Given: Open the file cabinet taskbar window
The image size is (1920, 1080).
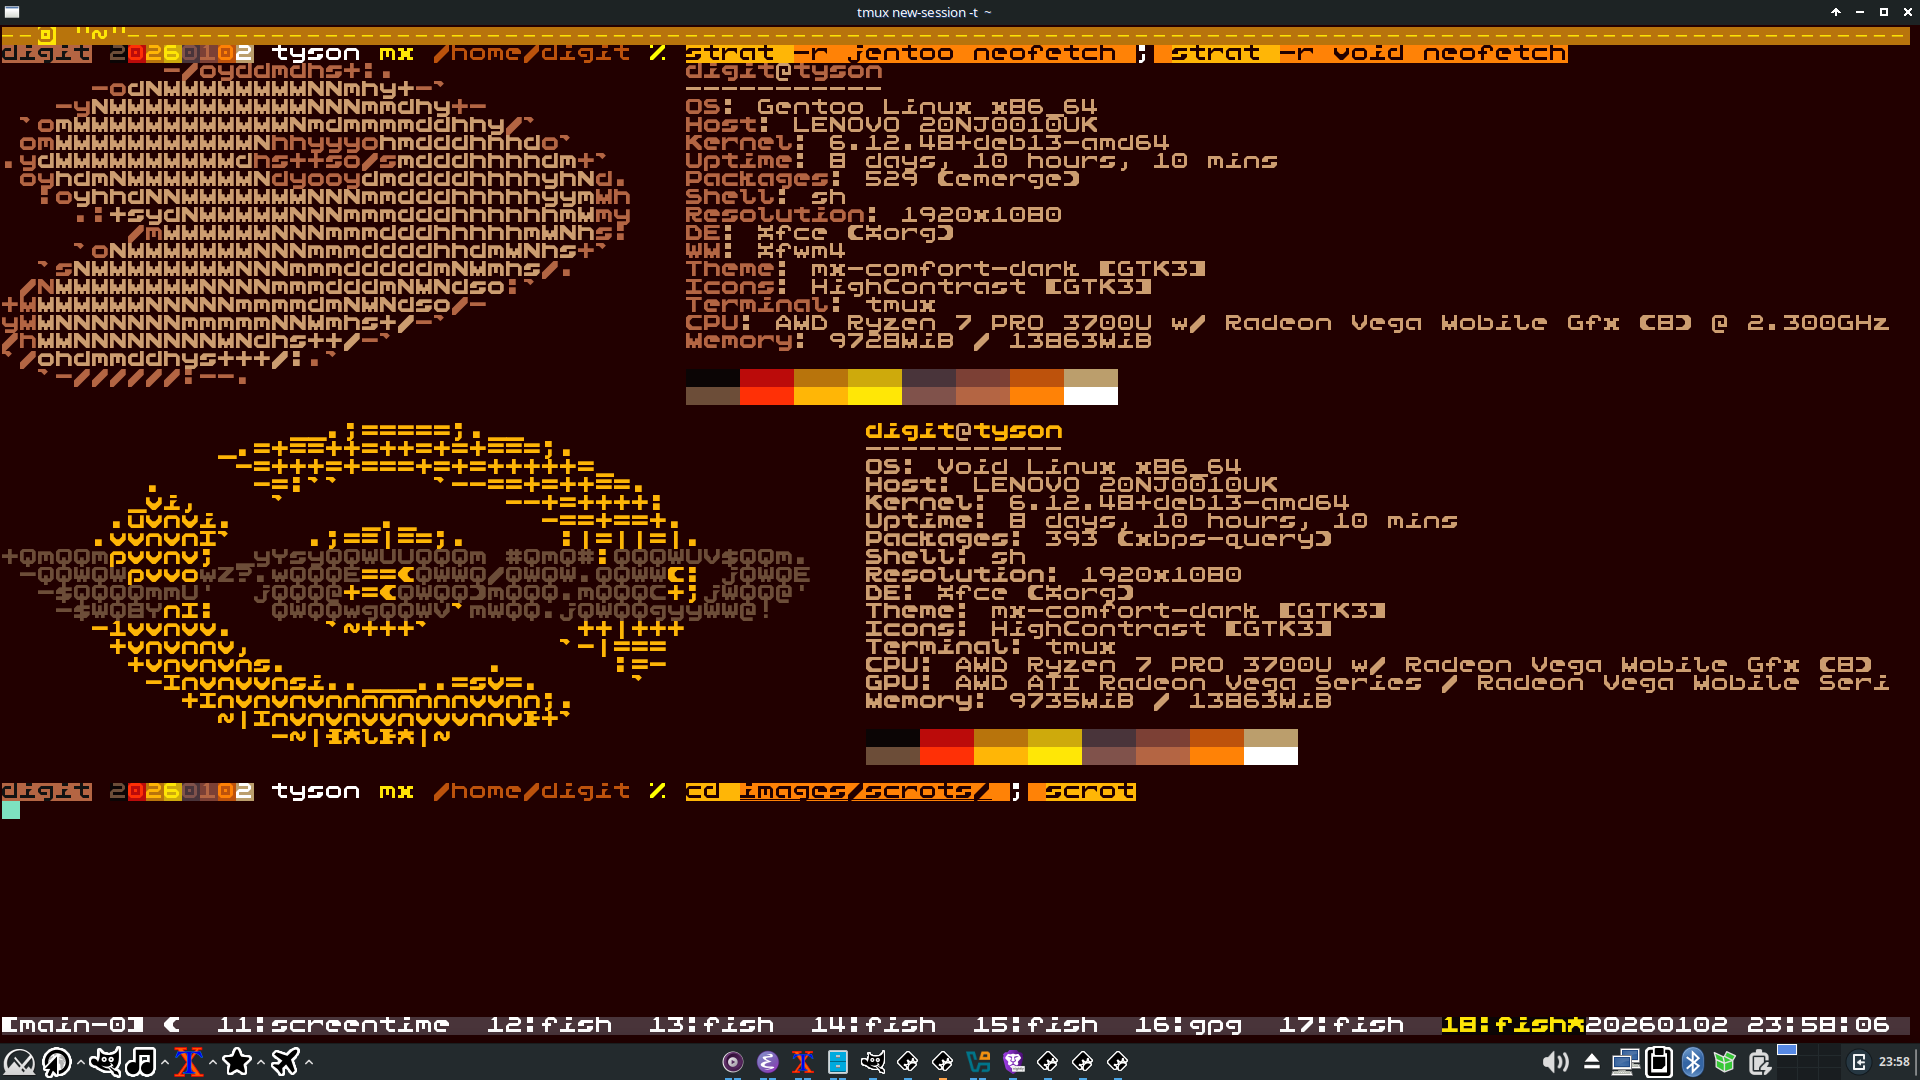Looking at the screenshot, I should point(838,1062).
